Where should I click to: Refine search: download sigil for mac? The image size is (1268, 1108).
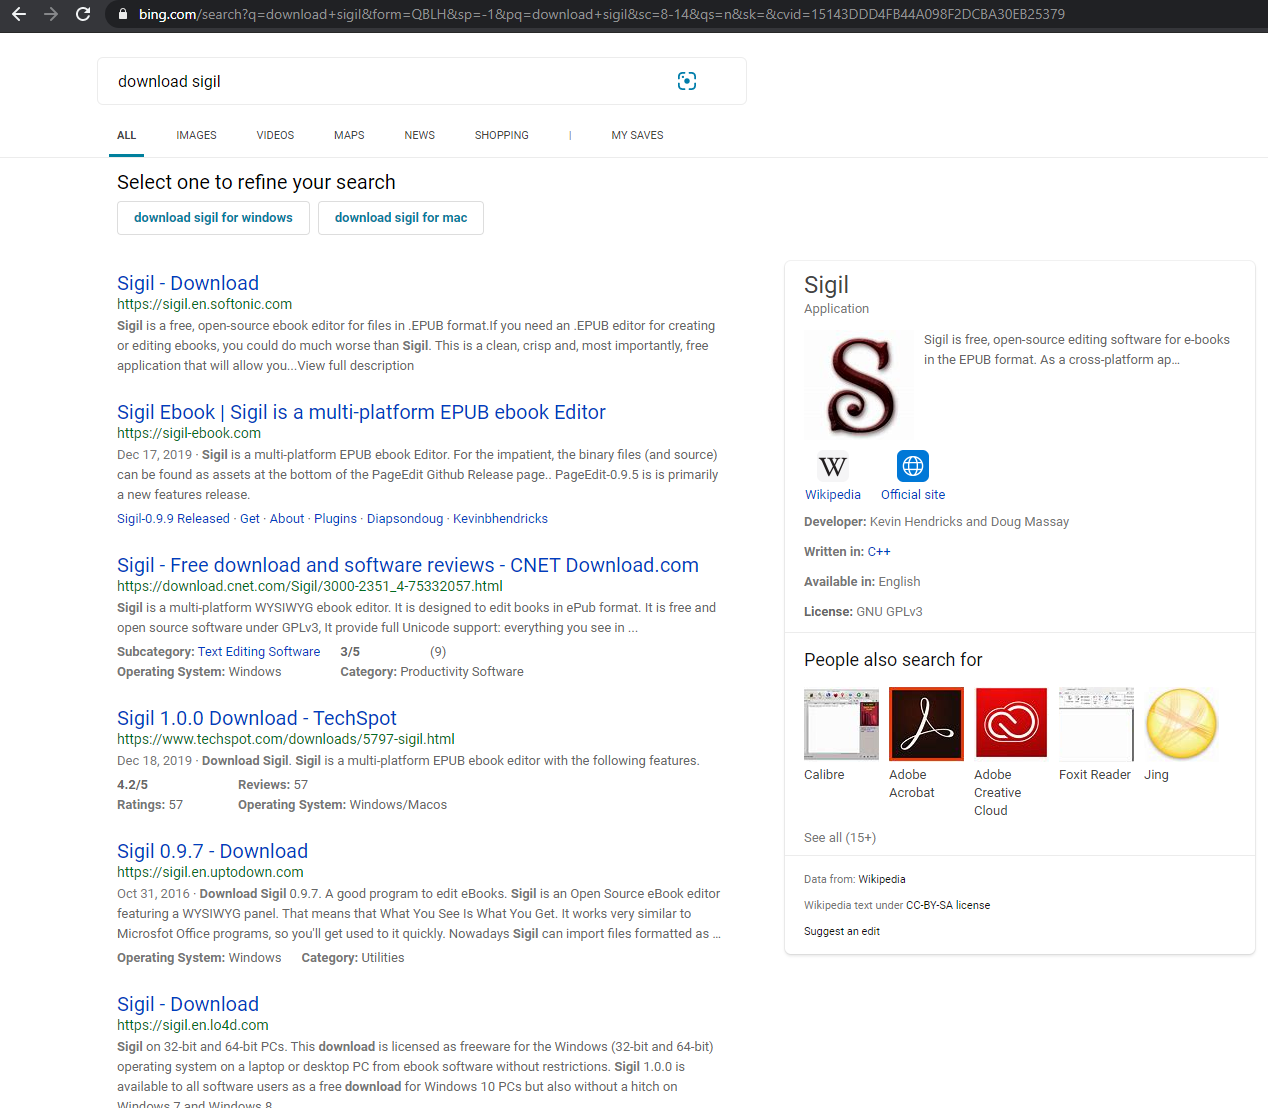click(401, 218)
